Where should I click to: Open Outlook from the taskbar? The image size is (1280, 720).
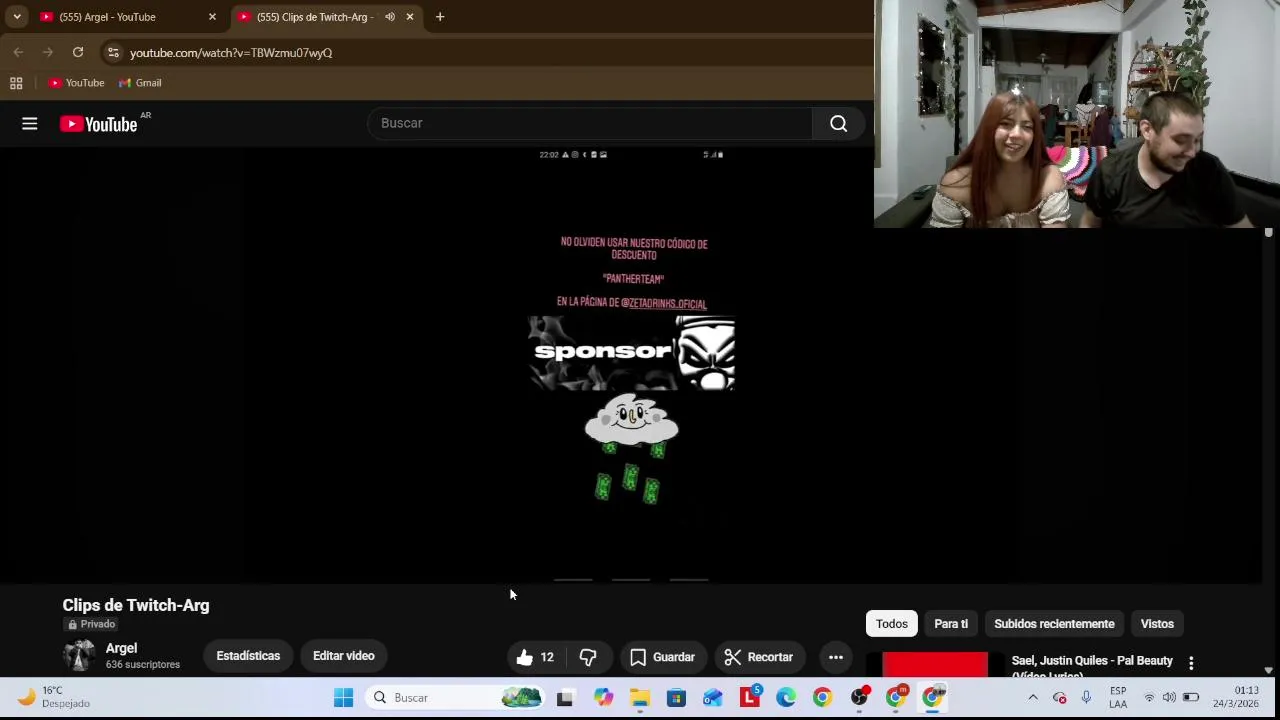click(x=712, y=698)
